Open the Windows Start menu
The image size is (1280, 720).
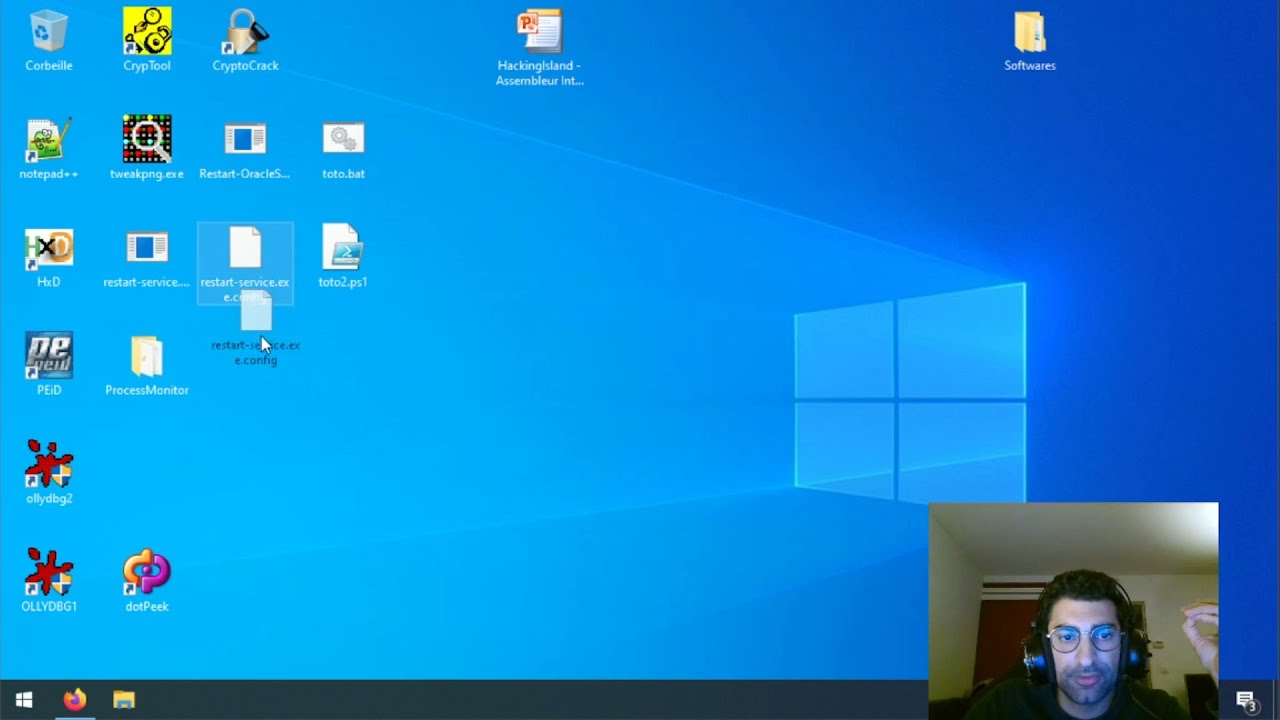click(24, 700)
